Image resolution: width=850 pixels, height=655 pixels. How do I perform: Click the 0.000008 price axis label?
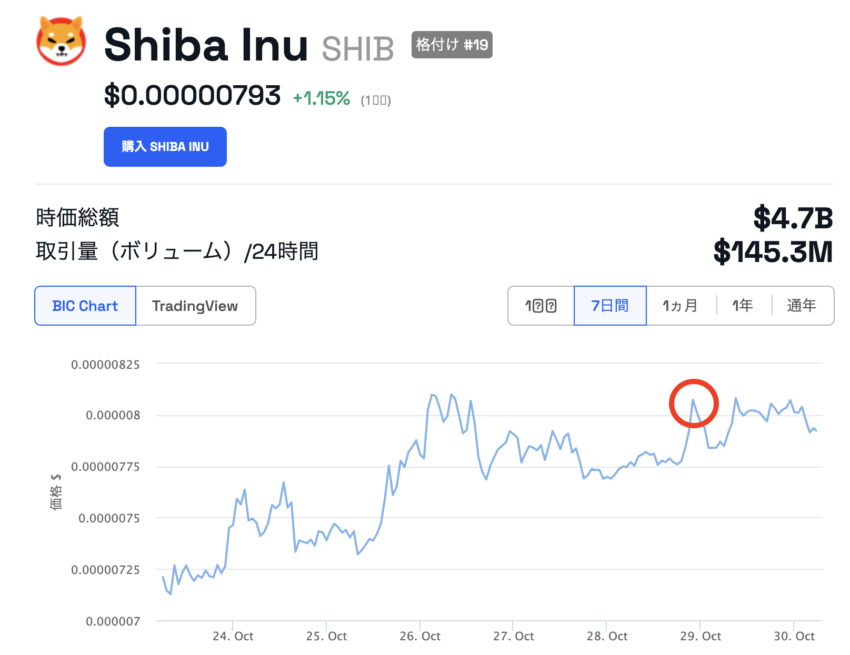tap(113, 415)
